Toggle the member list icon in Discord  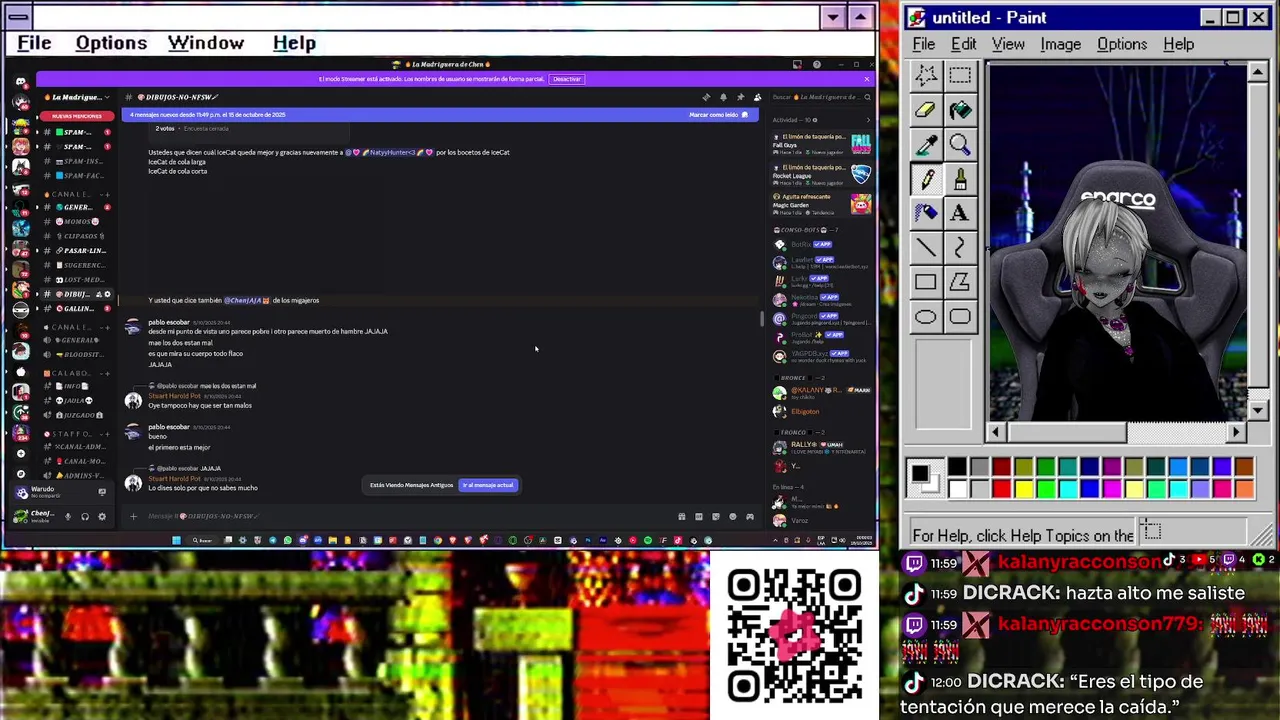click(757, 97)
